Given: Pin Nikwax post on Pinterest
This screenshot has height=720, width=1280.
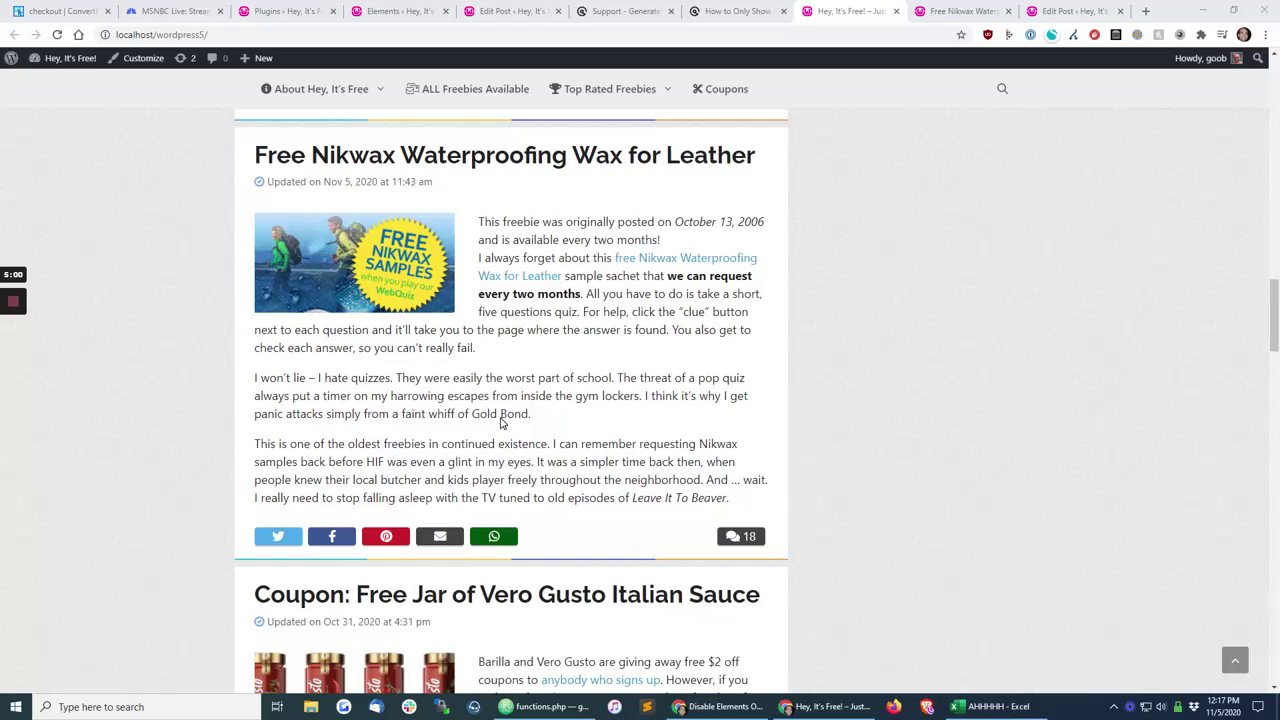Looking at the screenshot, I should click(x=386, y=537).
